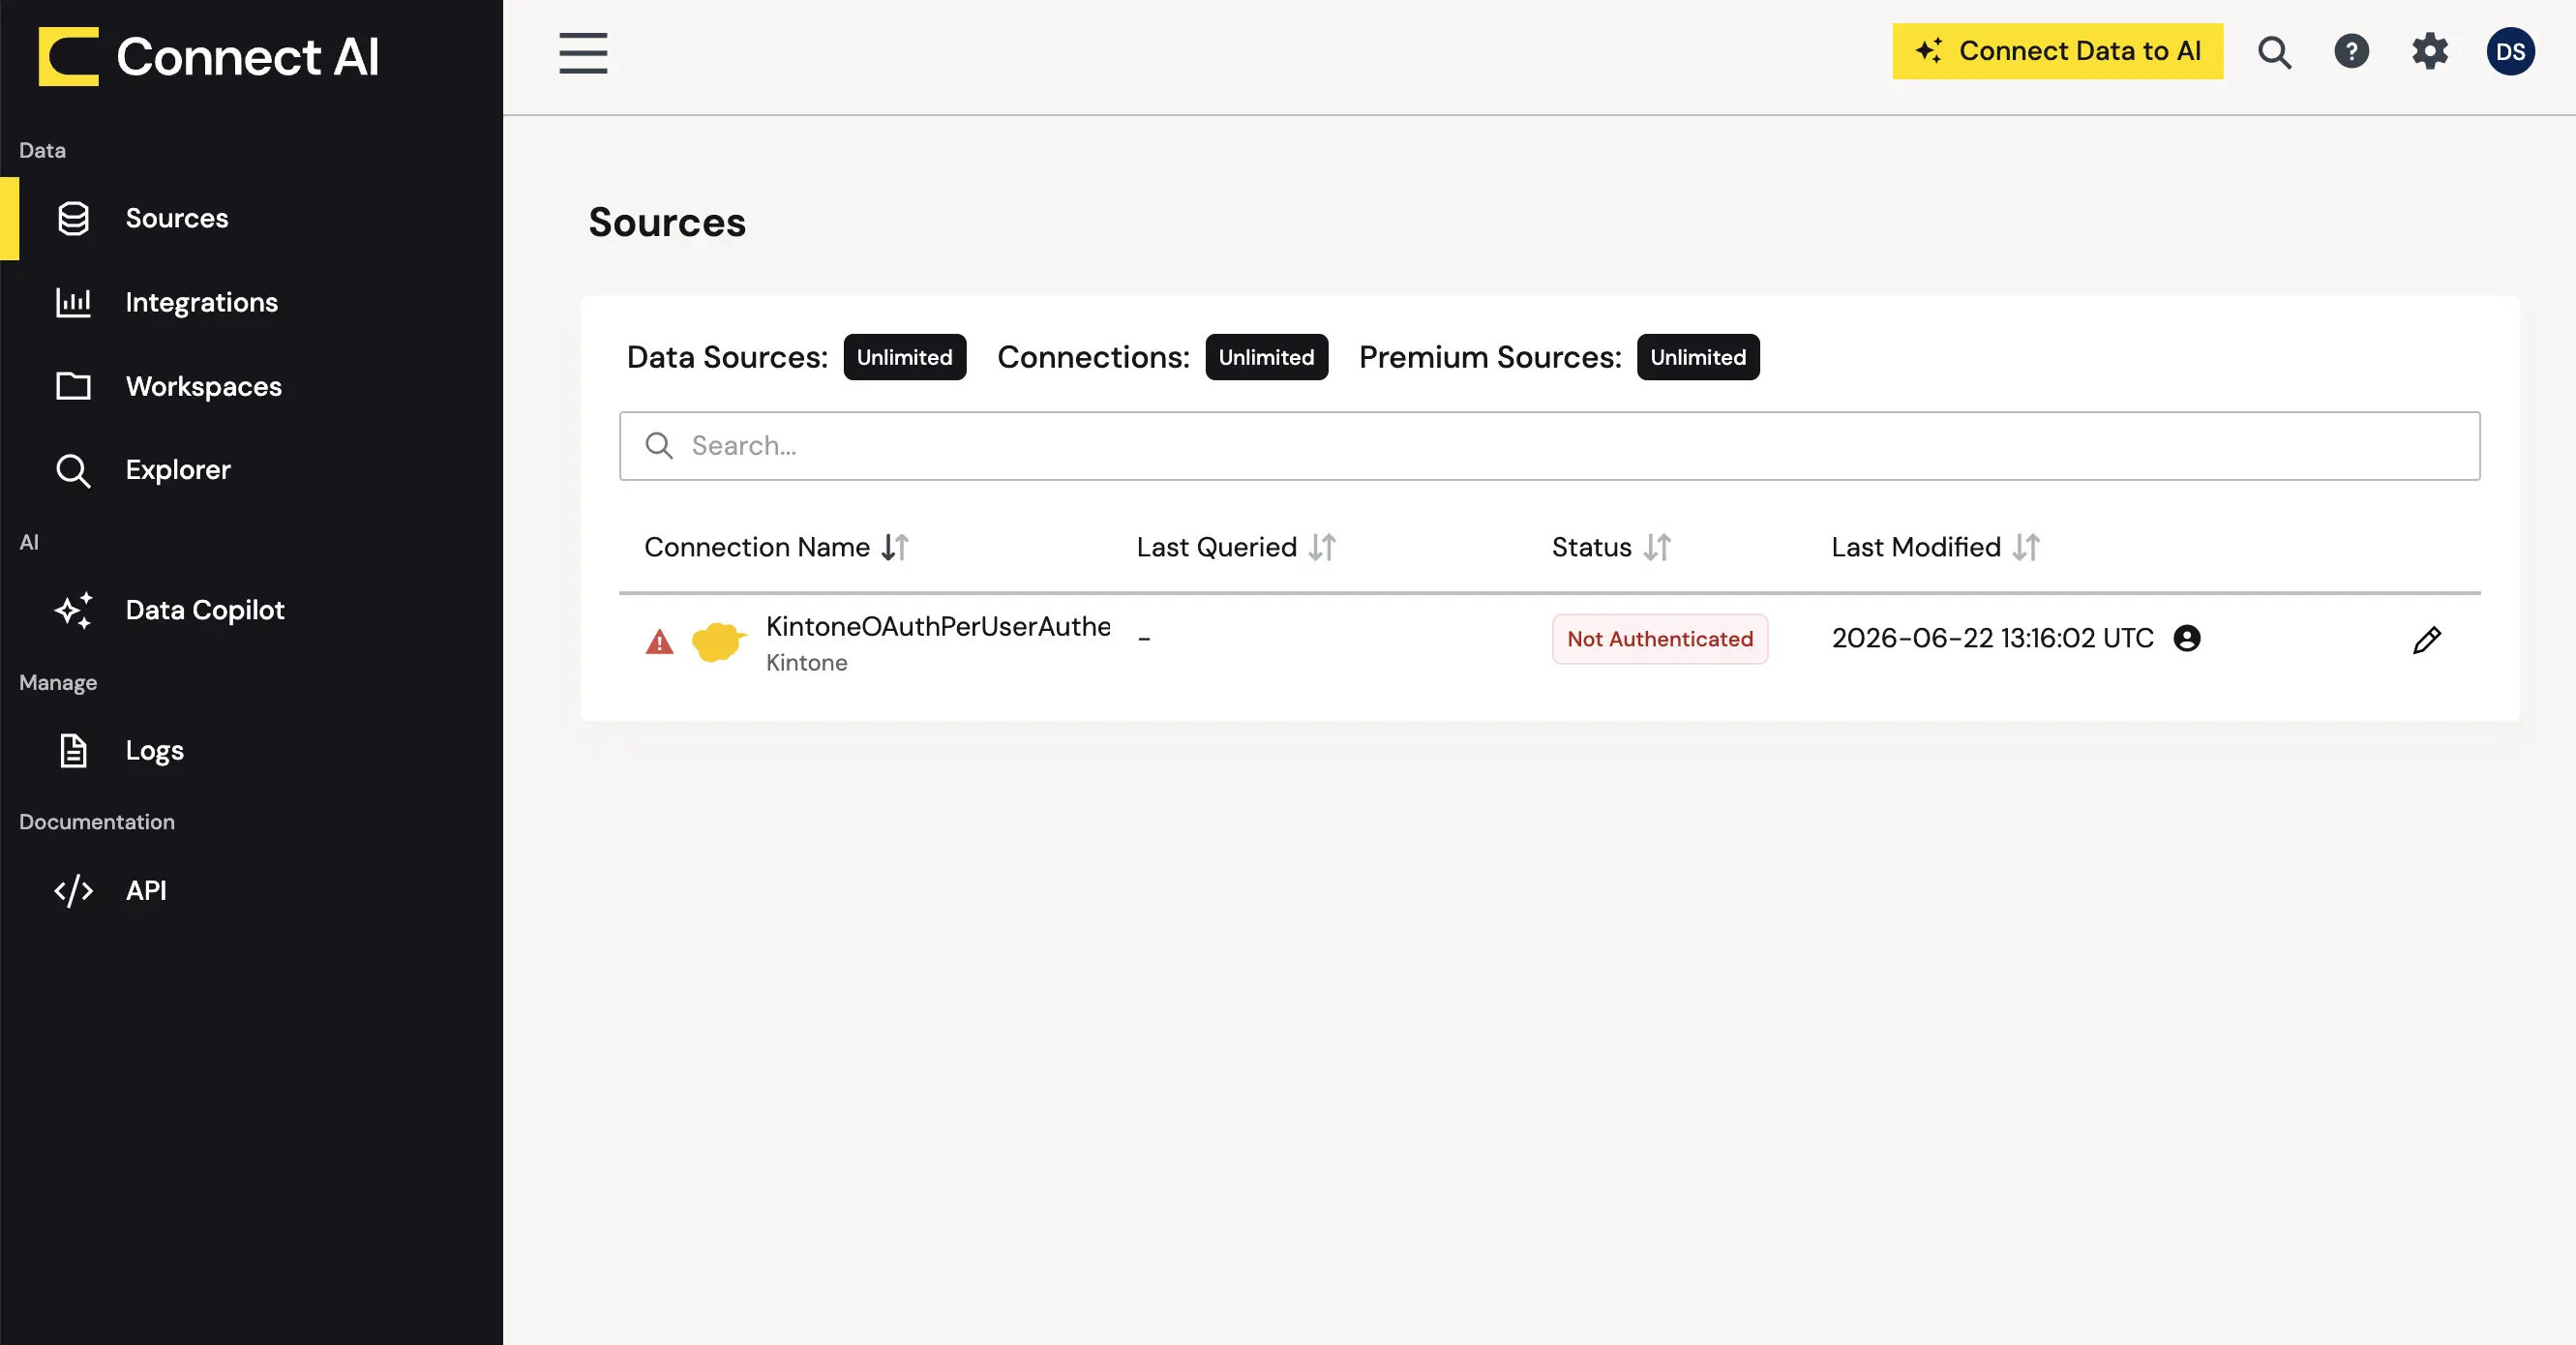Click the Connection Name column header

tap(757, 547)
